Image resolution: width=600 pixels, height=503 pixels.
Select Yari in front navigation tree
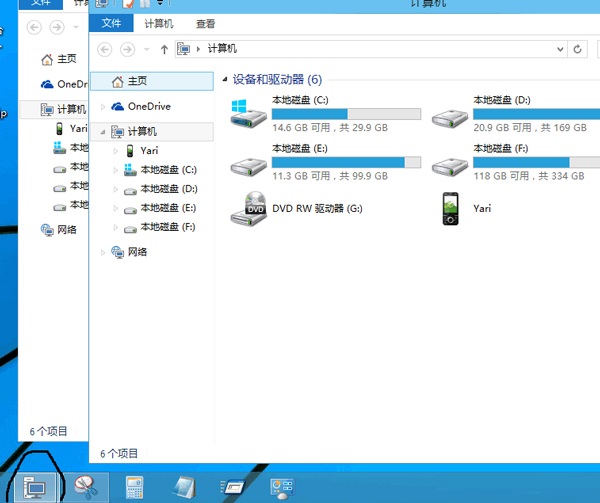point(149,151)
